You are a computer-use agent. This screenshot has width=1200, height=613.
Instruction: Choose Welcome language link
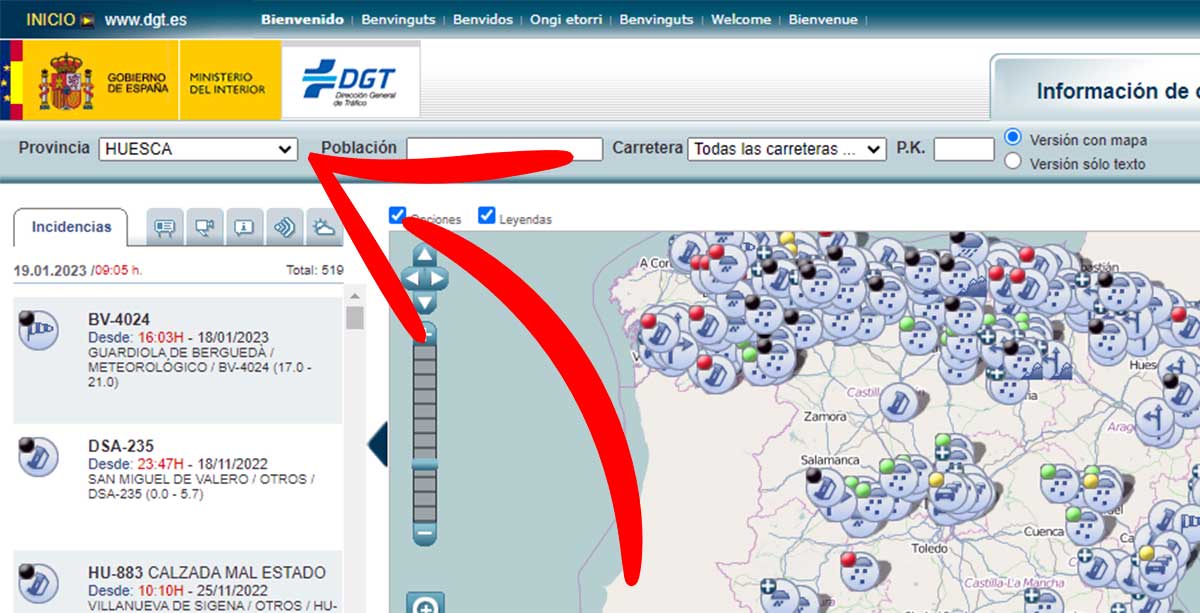click(741, 19)
